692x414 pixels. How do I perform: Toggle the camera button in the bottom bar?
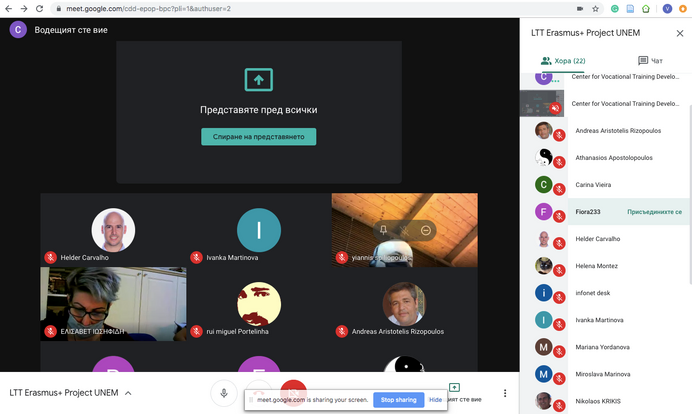coord(293,386)
